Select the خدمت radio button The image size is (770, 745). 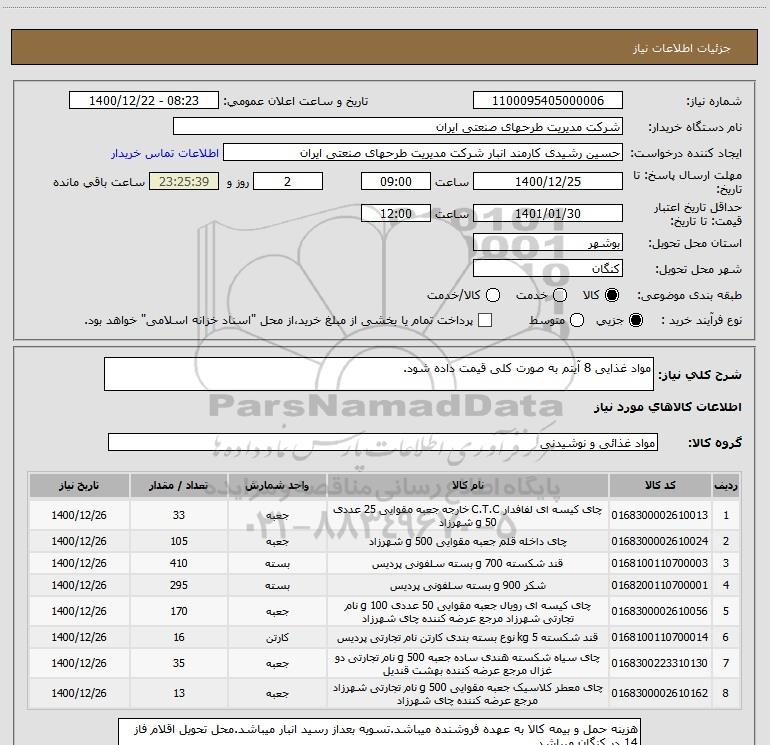tap(560, 295)
